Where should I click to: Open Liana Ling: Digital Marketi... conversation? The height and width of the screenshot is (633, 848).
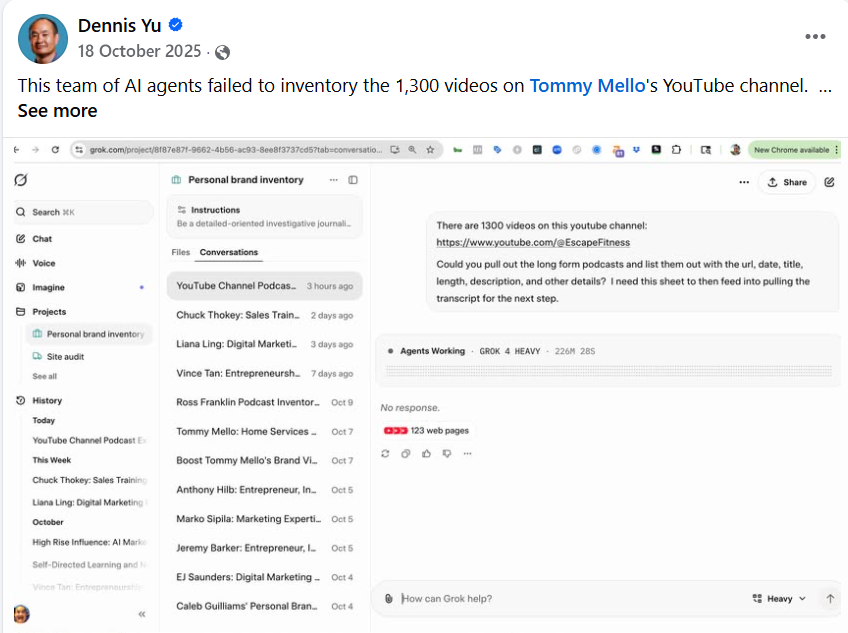pyautogui.click(x=264, y=344)
